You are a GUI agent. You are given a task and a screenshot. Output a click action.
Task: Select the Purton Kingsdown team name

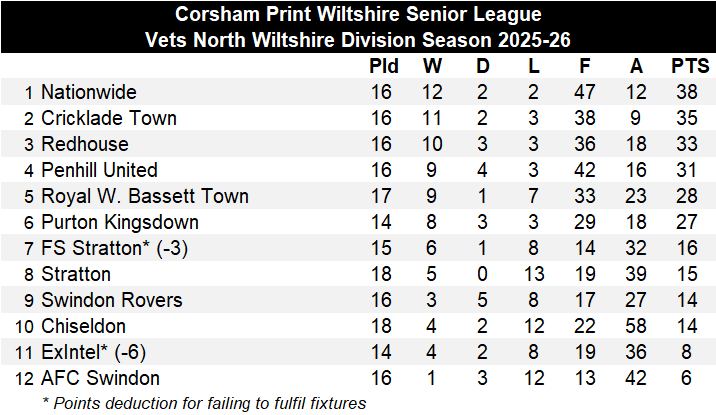point(119,222)
